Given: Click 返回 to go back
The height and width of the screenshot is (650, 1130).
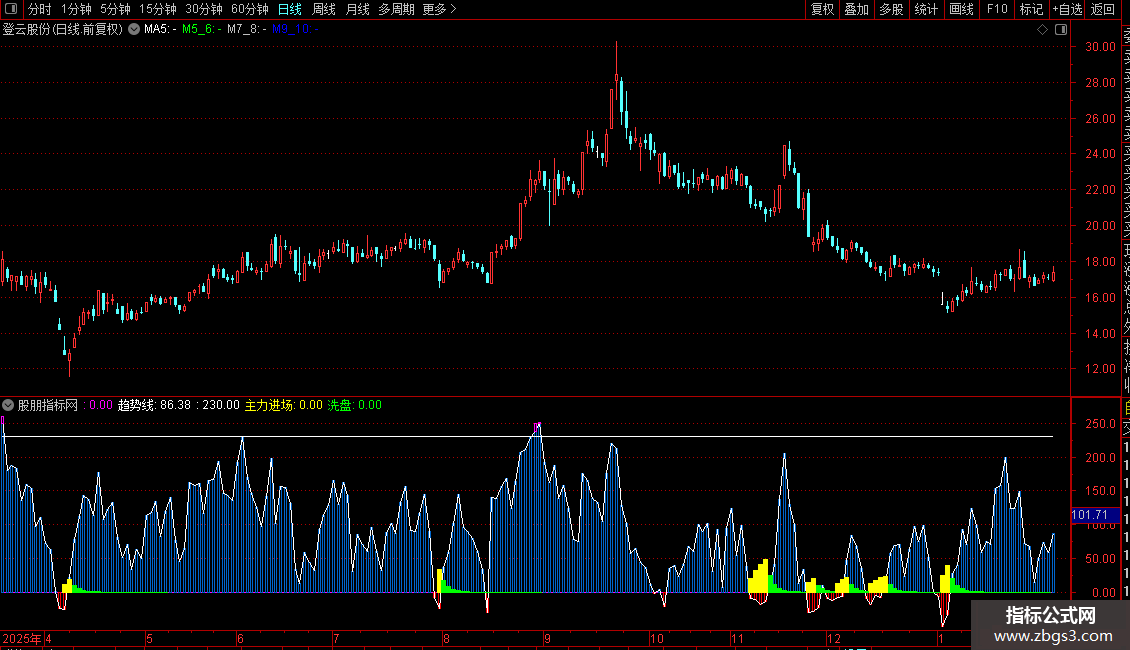Looking at the screenshot, I should [x=1103, y=9].
